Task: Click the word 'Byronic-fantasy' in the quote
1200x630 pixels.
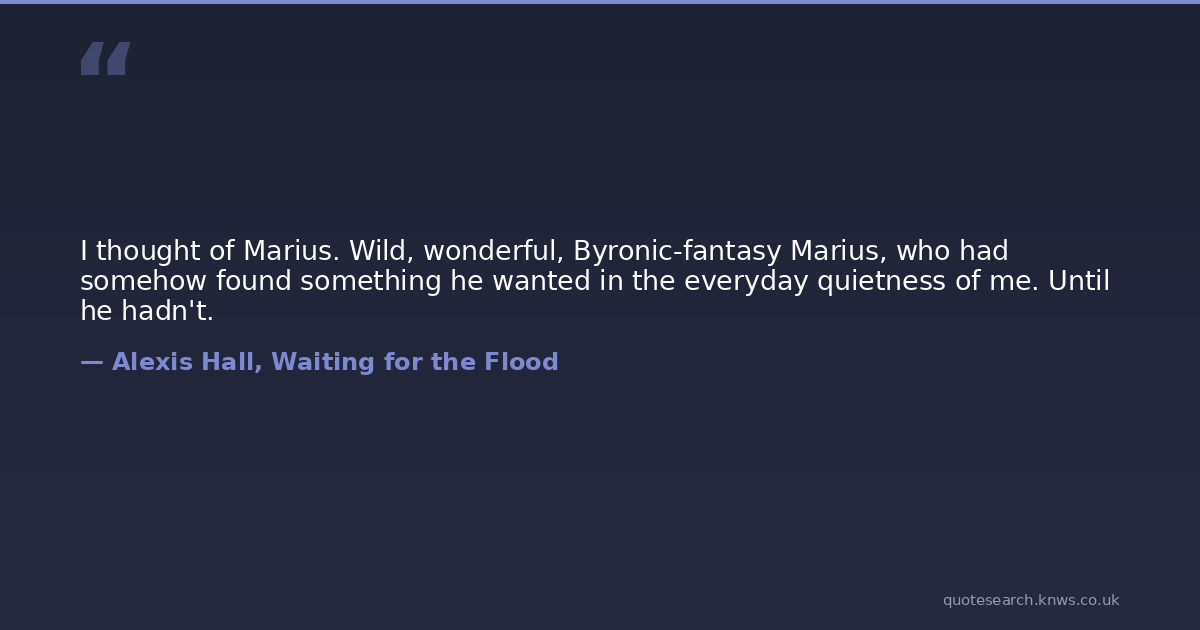Action: click(x=677, y=251)
